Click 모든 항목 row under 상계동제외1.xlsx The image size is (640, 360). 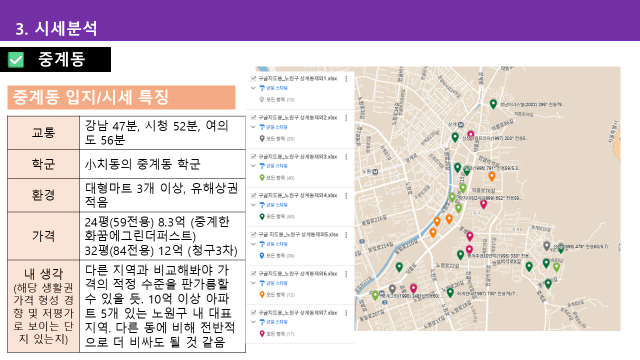click(x=277, y=100)
